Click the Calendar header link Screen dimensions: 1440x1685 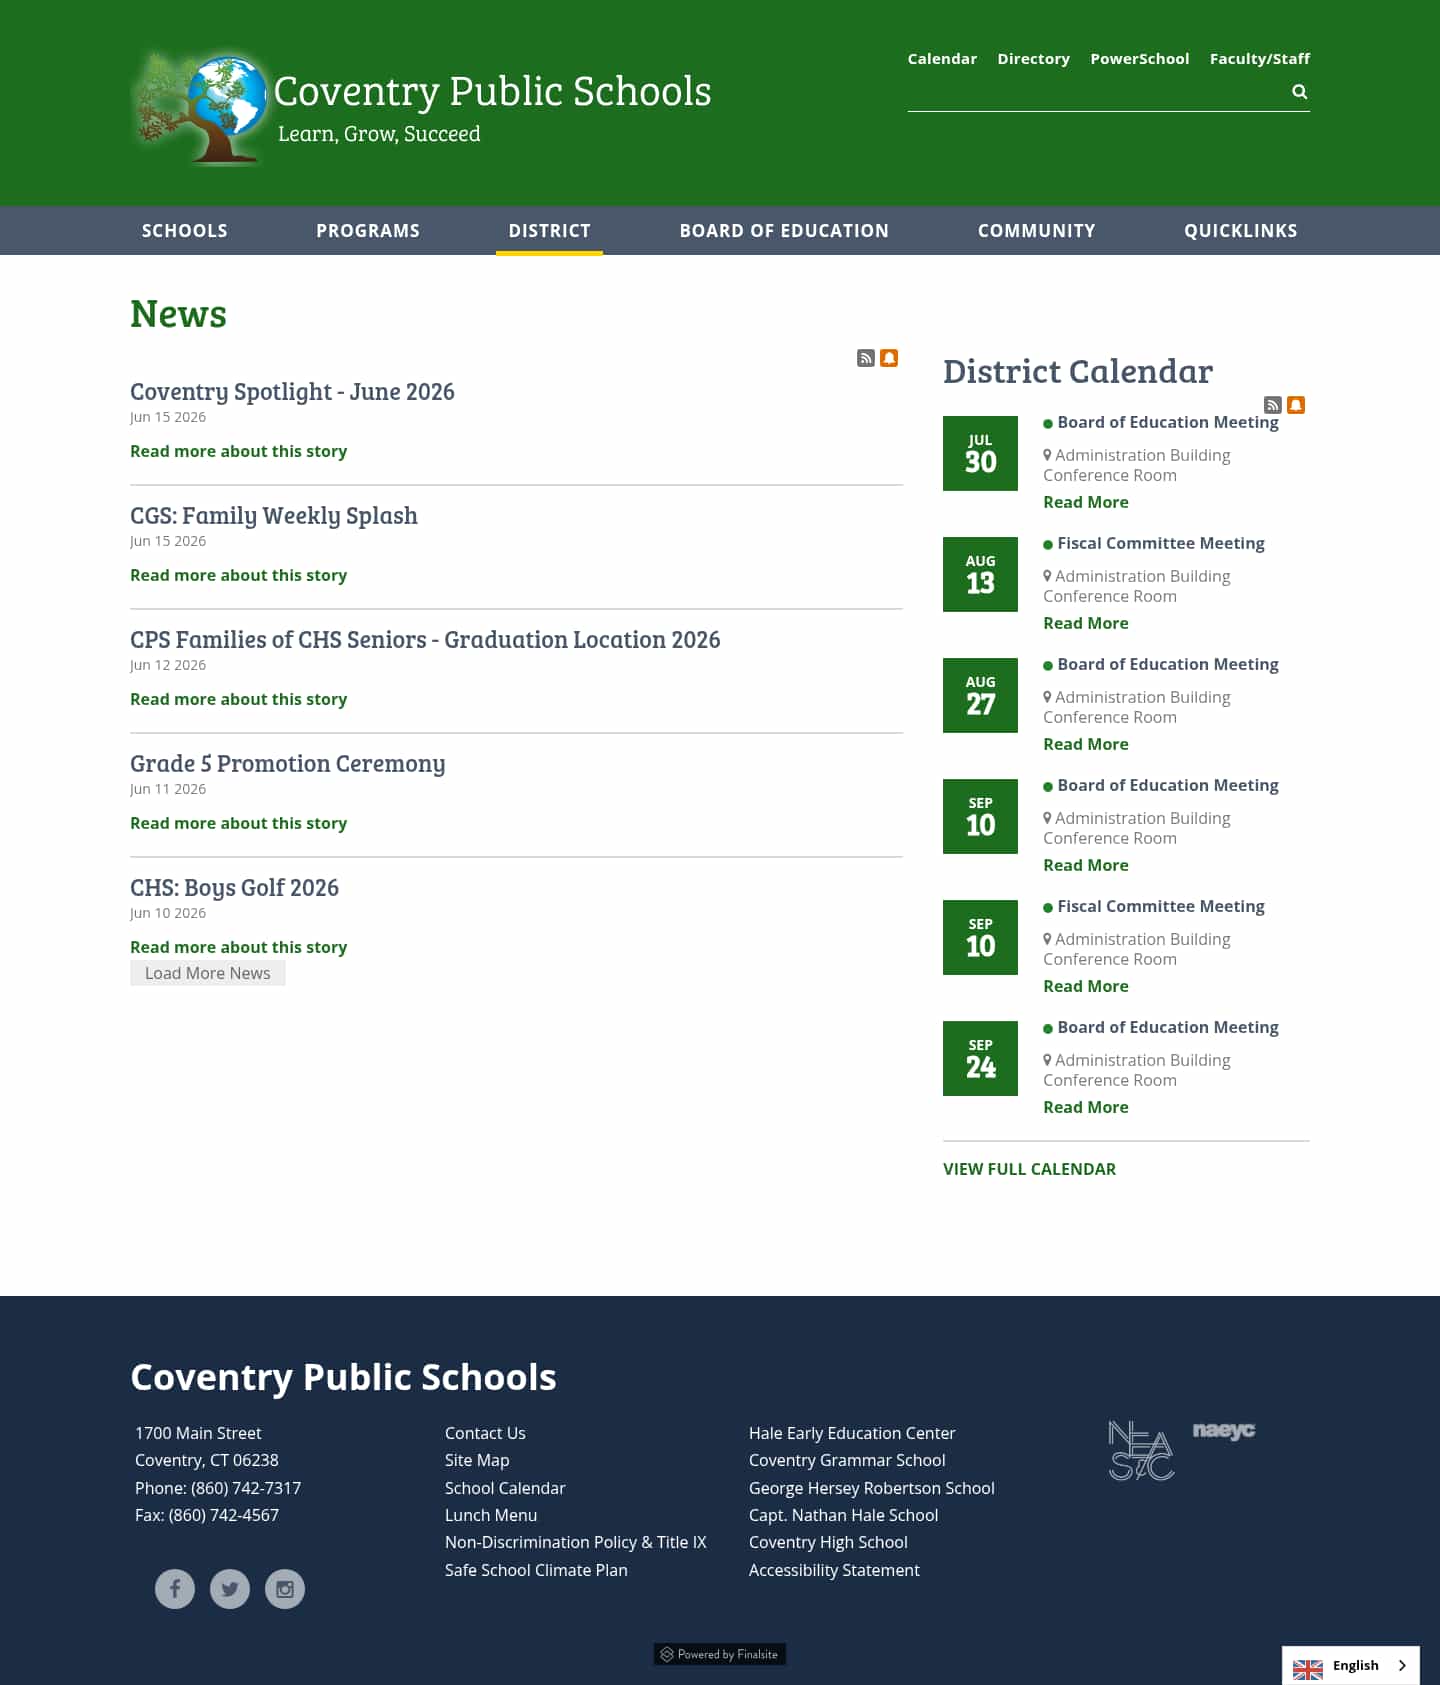click(942, 59)
